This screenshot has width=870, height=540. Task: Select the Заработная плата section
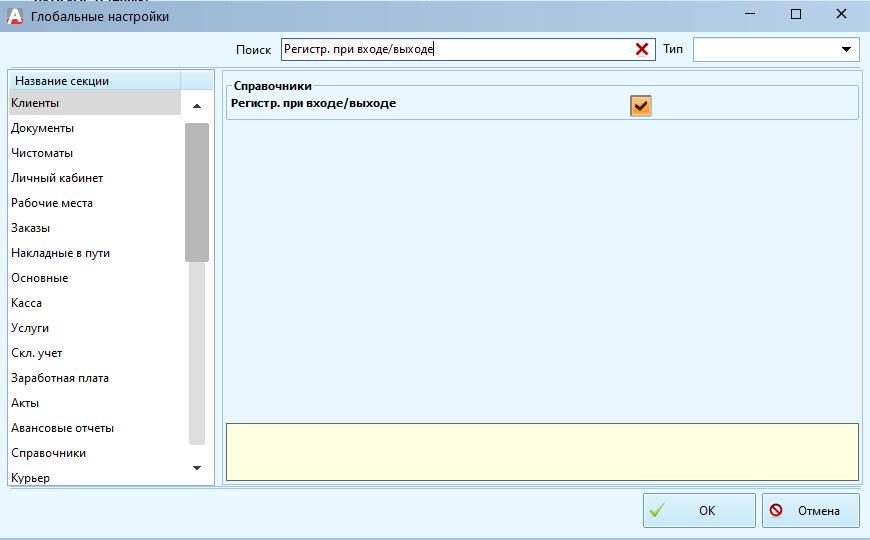pos(60,378)
